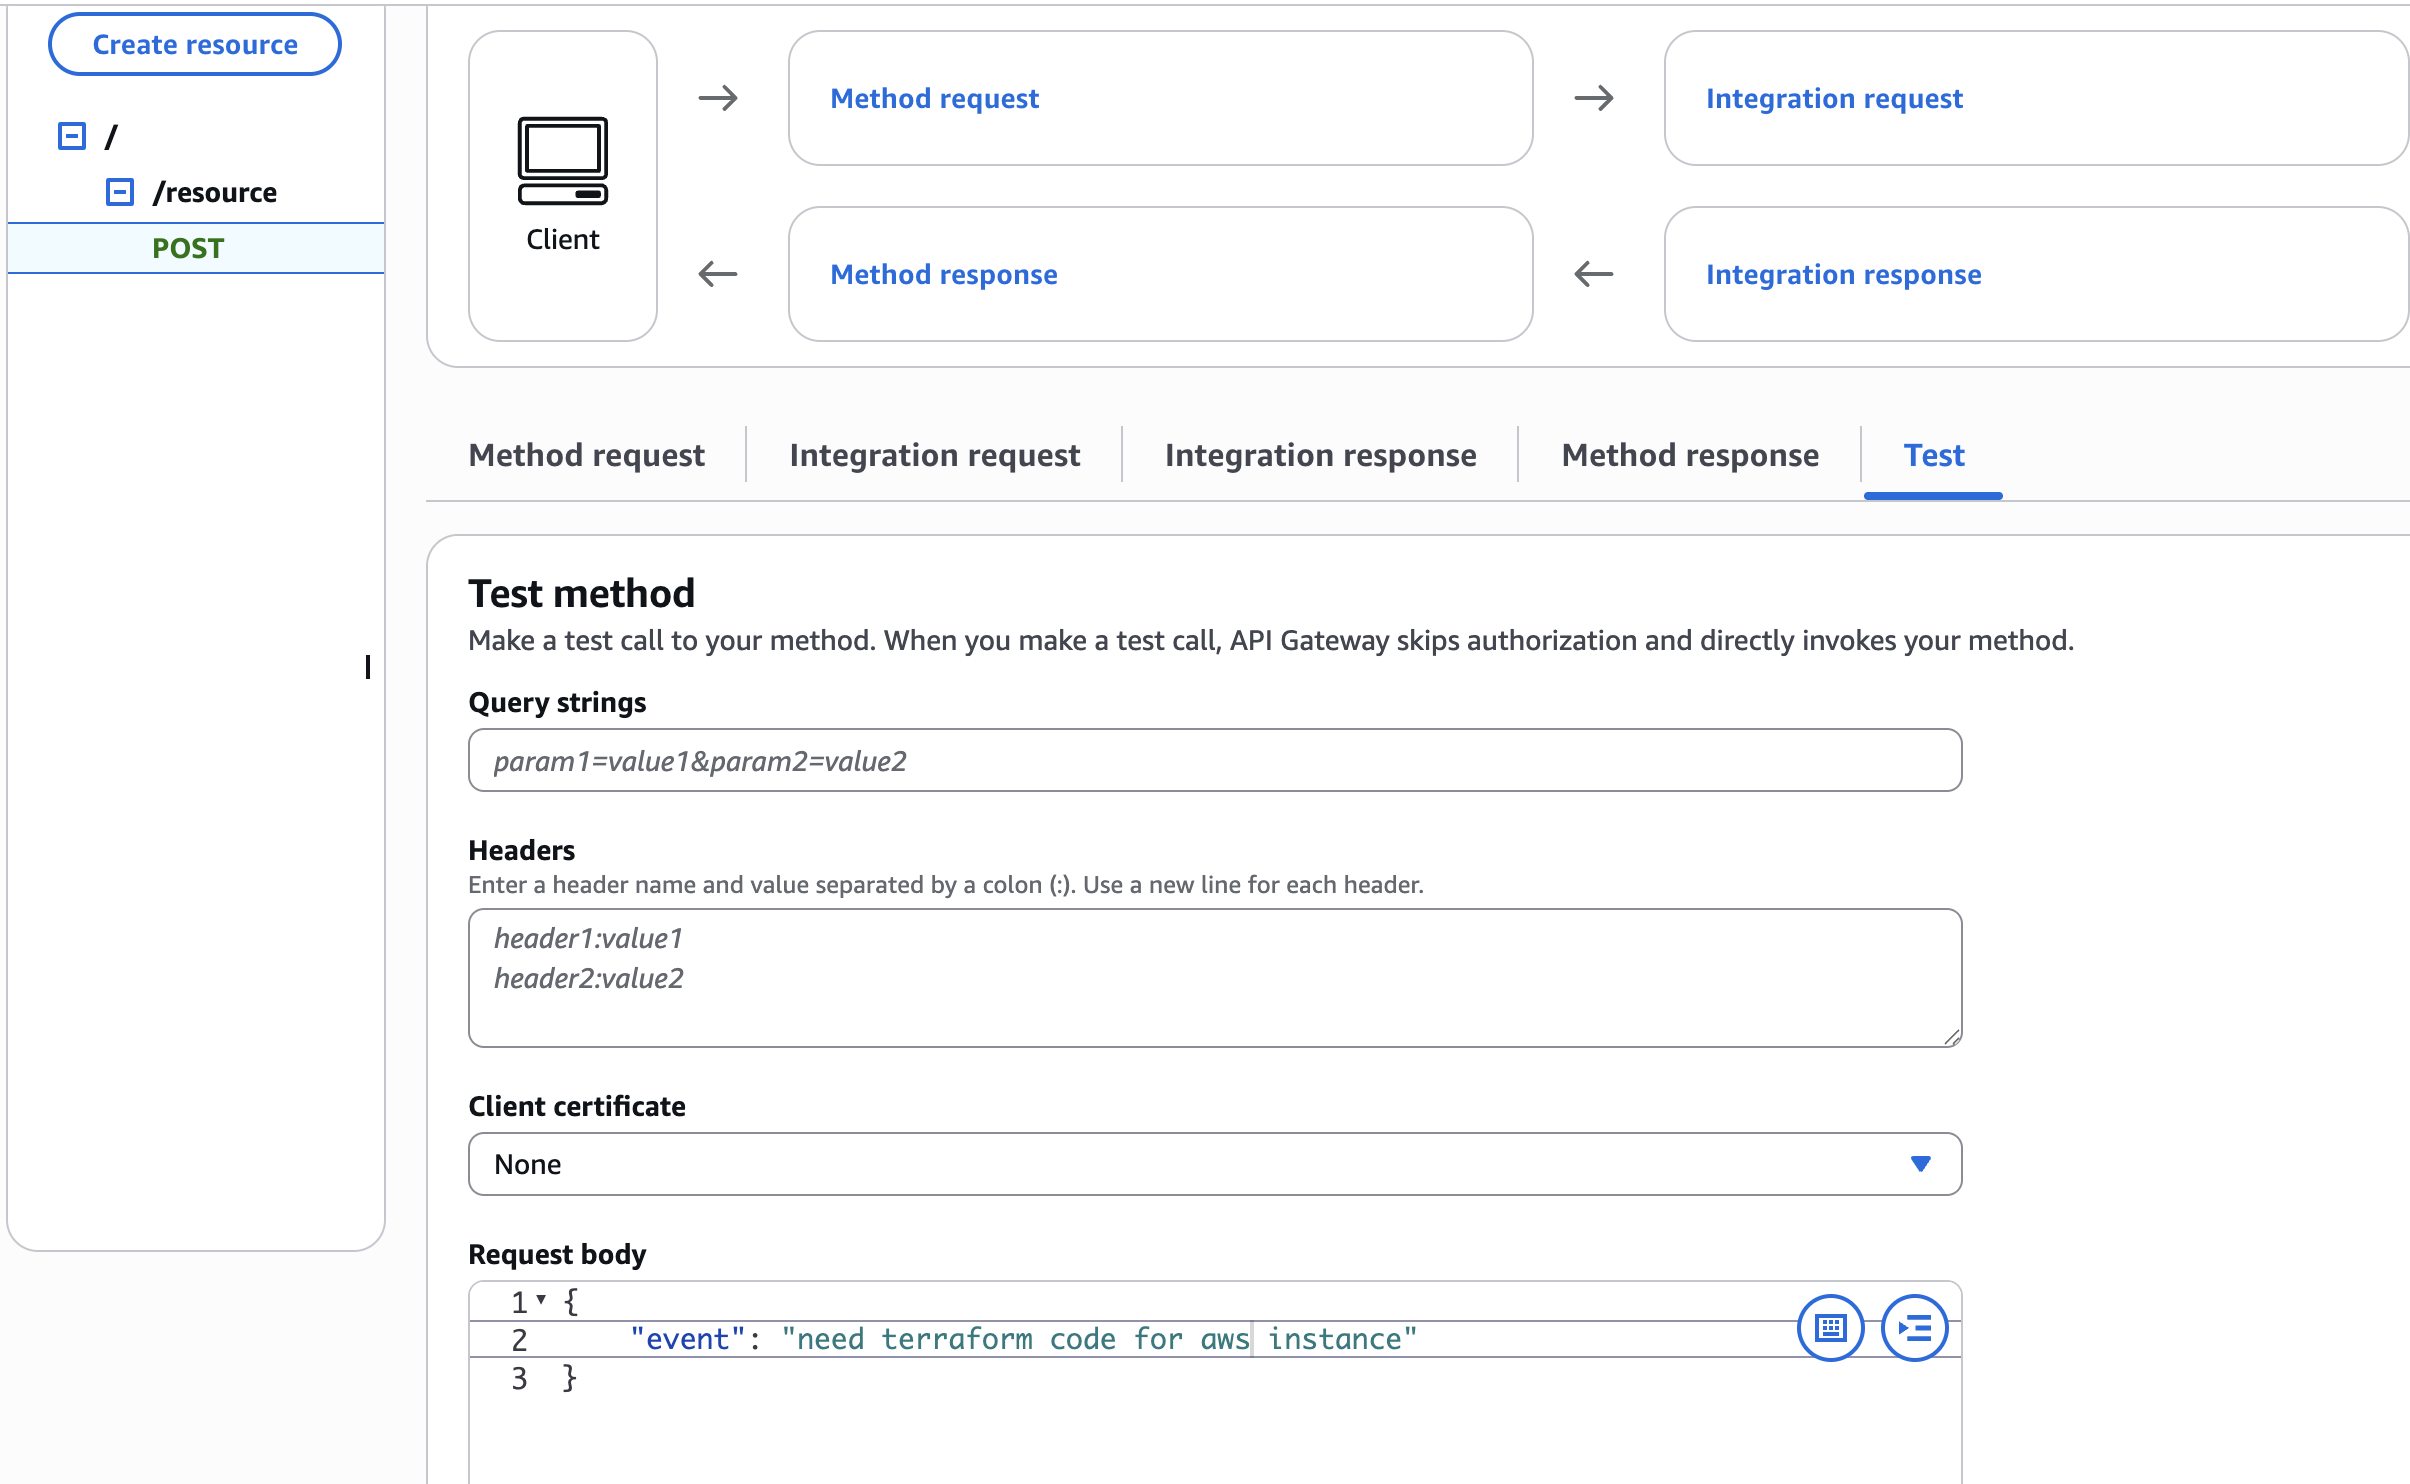Open the Method response tab

click(x=1690, y=456)
